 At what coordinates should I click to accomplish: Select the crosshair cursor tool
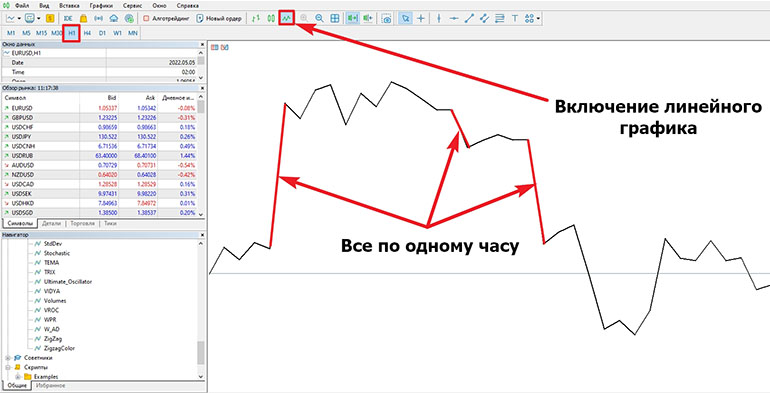(x=421, y=18)
